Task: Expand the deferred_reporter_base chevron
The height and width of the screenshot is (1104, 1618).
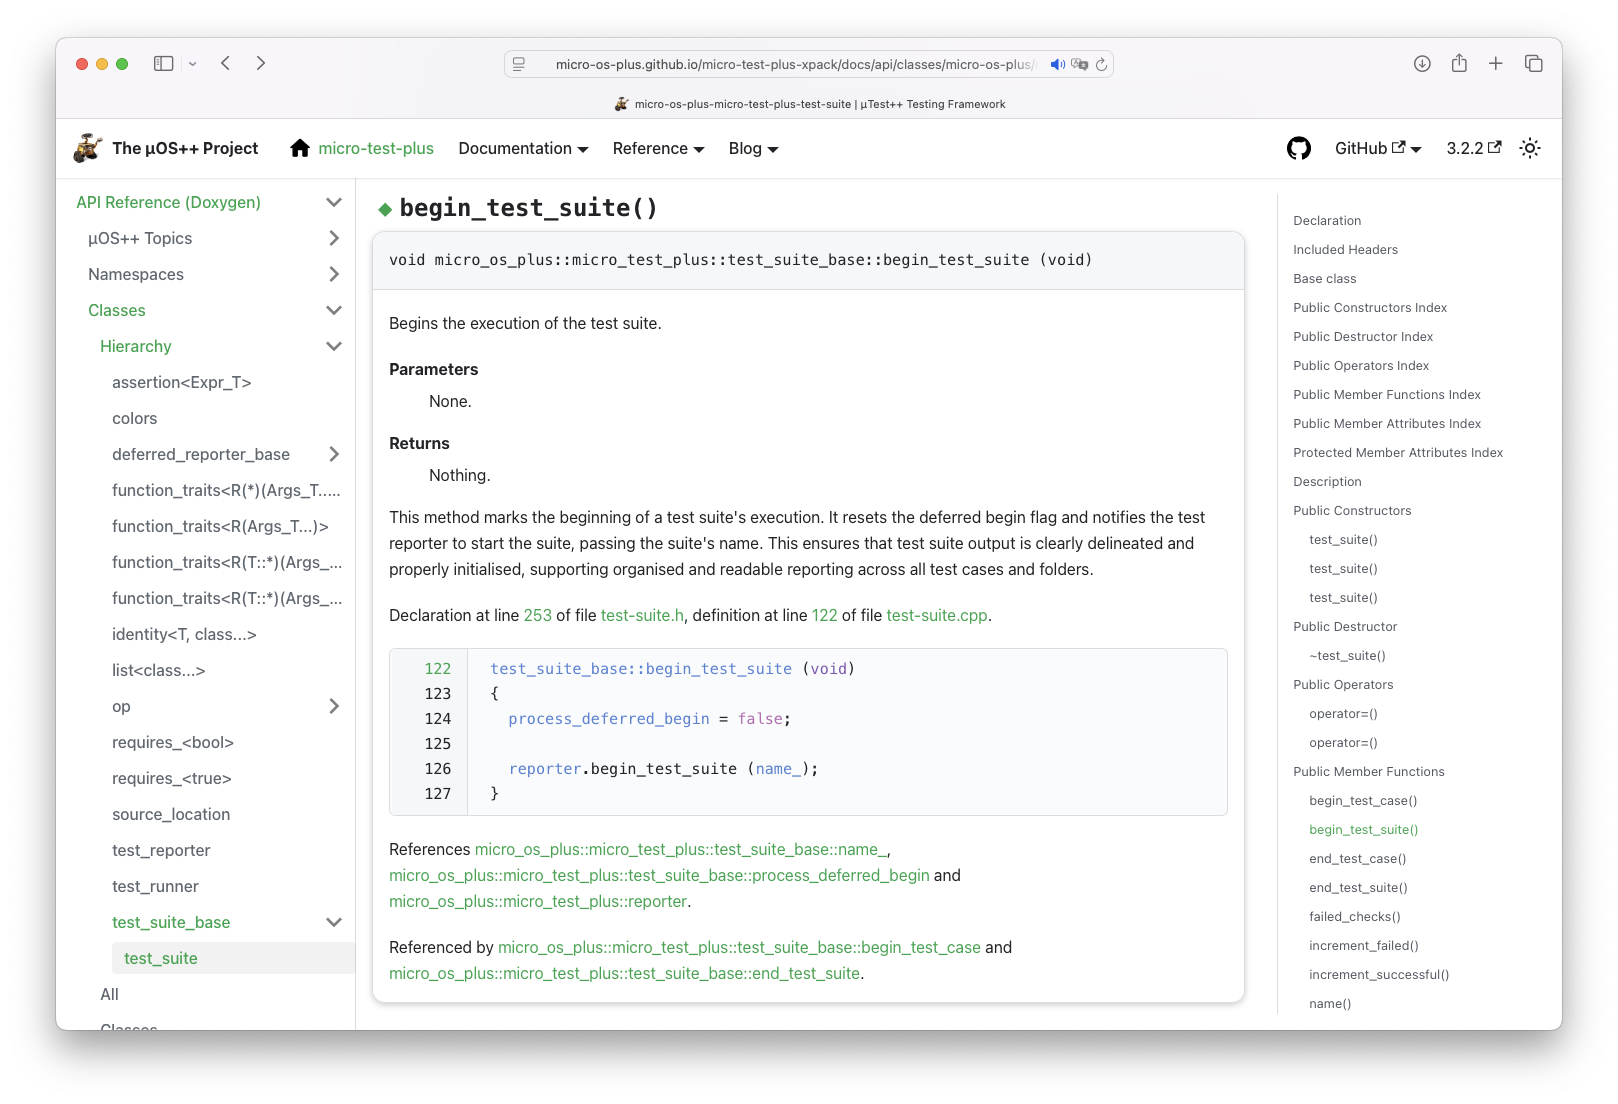Action: pyautogui.click(x=334, y=454)
